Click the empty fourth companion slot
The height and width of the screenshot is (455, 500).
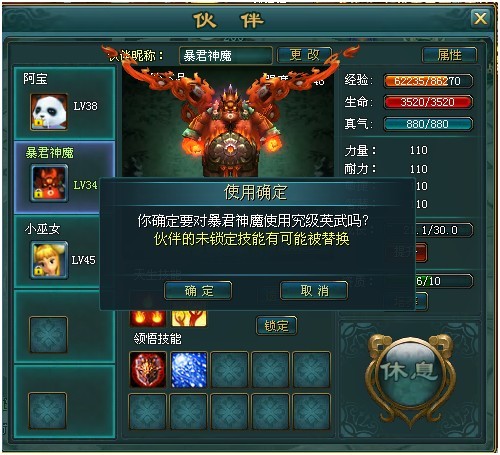49,335
